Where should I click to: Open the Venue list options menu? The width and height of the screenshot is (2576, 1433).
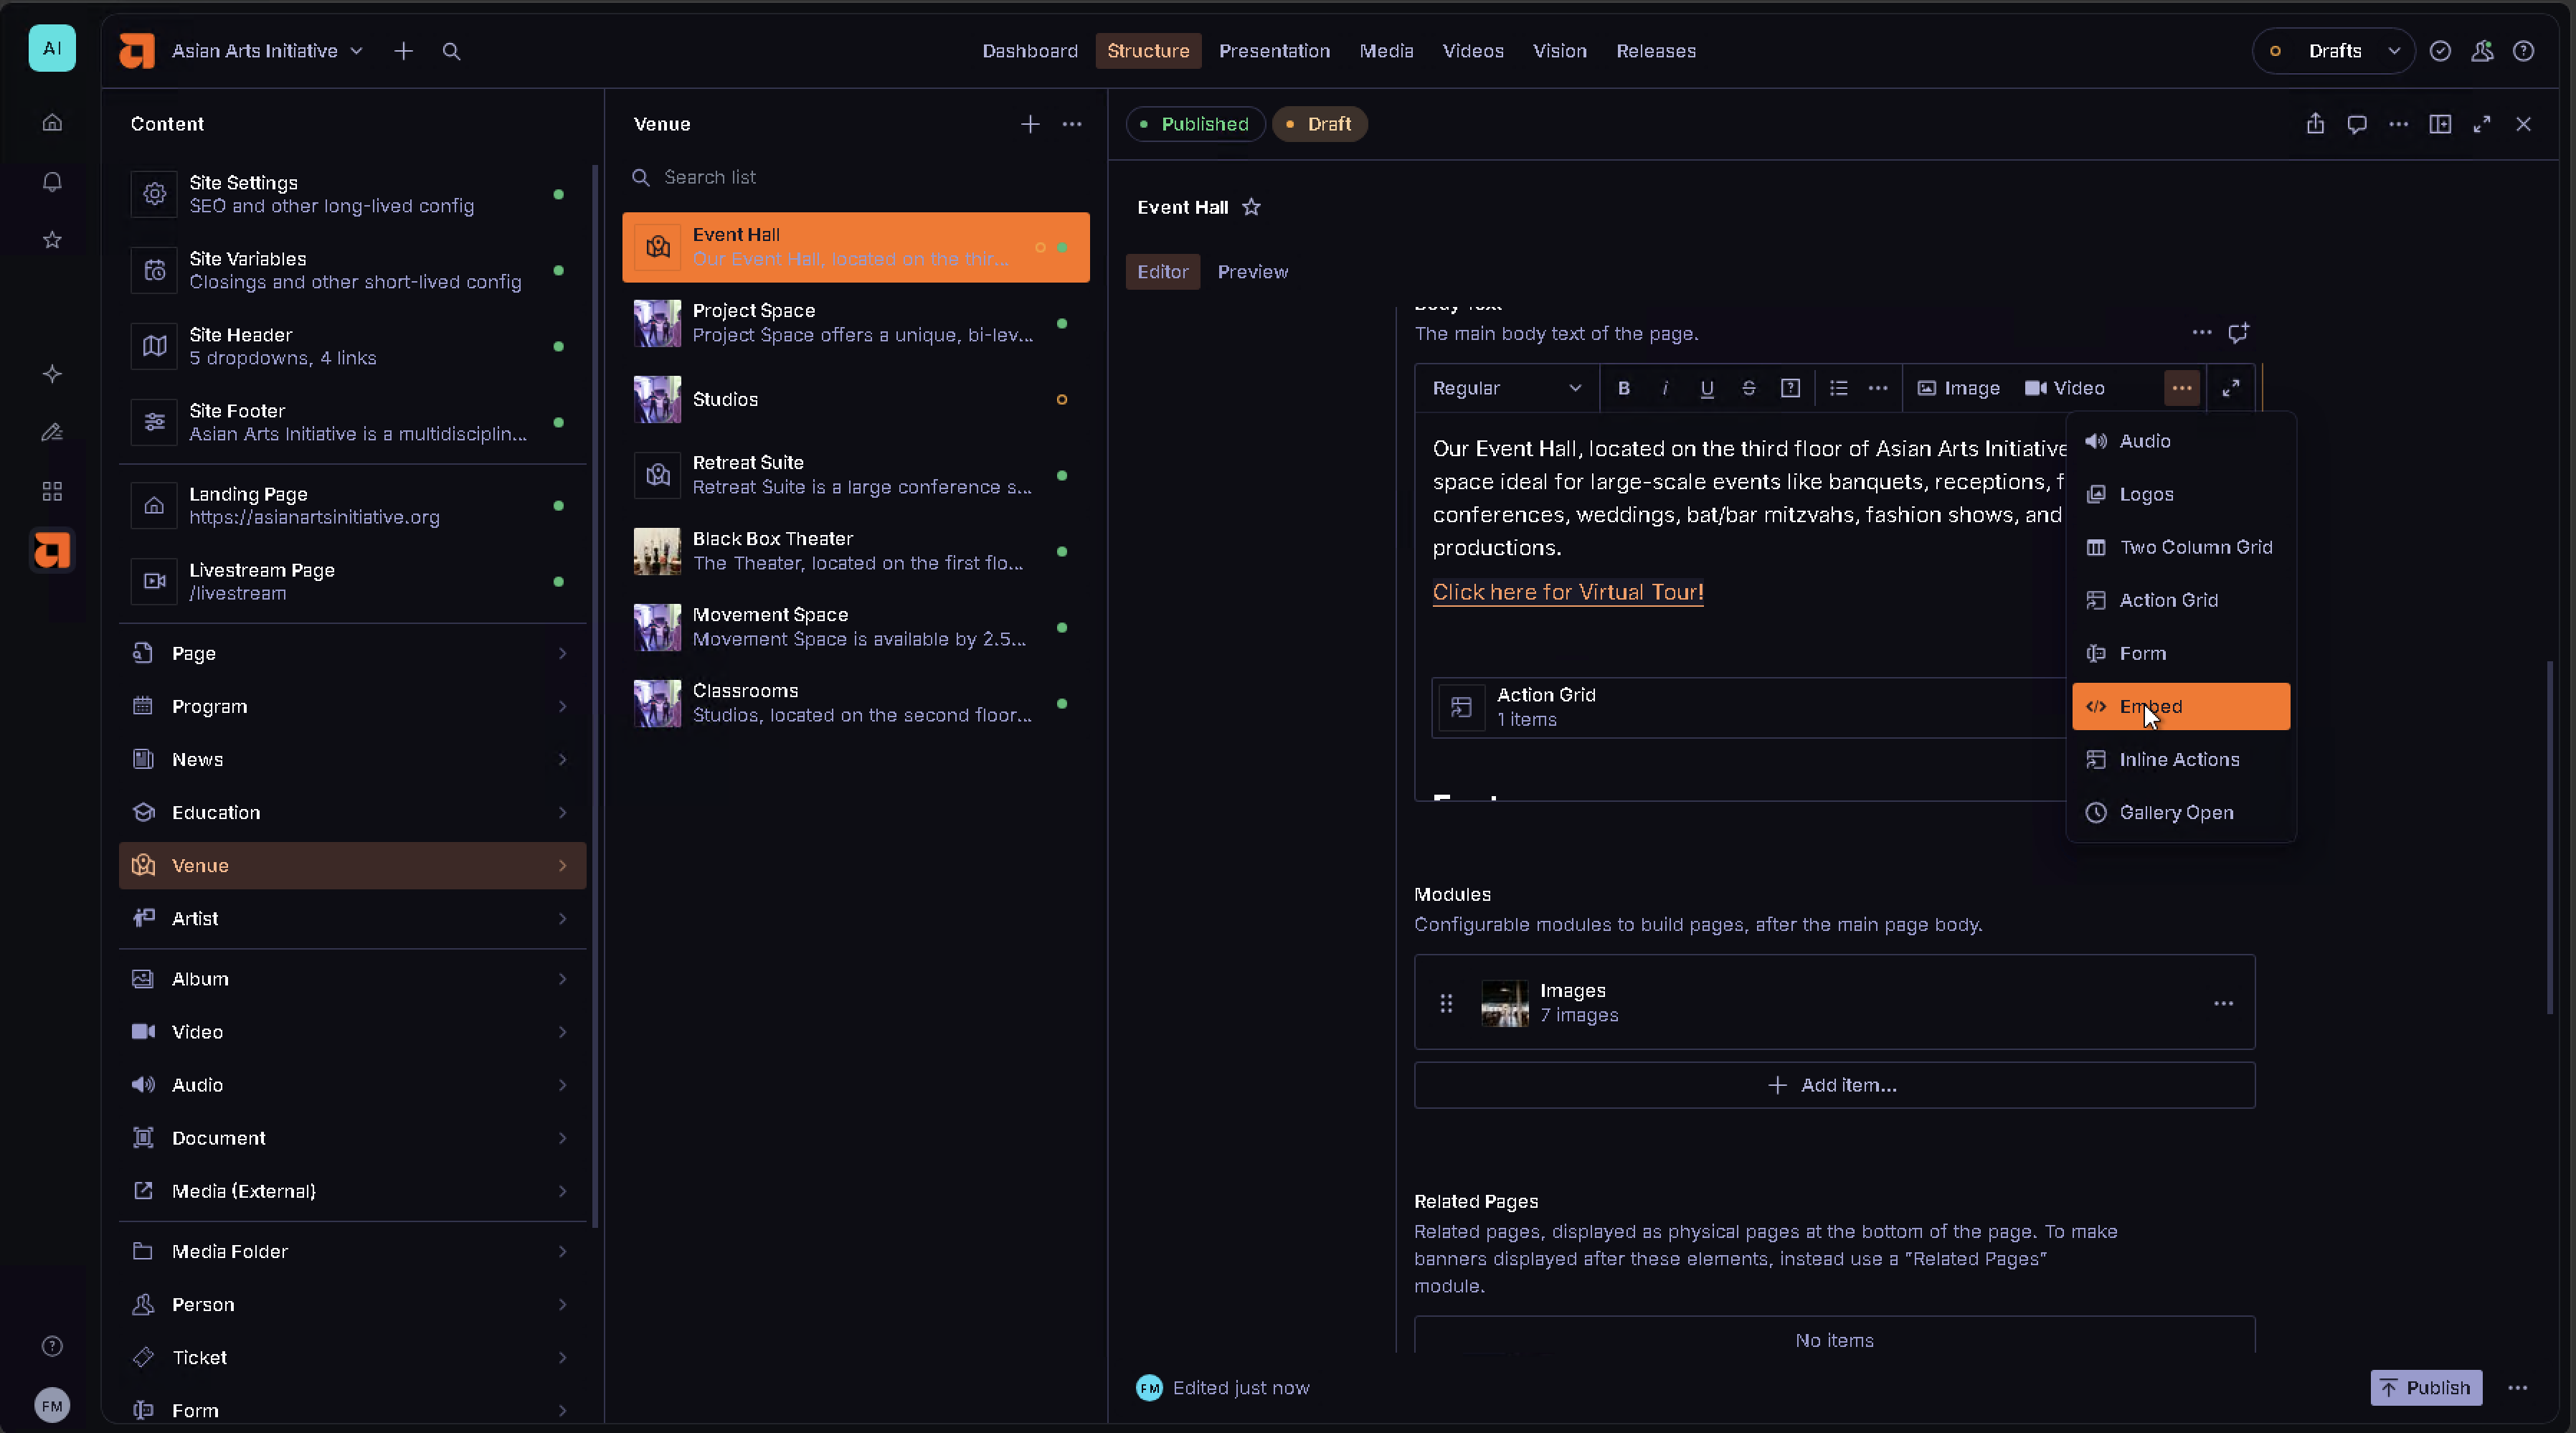point(1072,124)
